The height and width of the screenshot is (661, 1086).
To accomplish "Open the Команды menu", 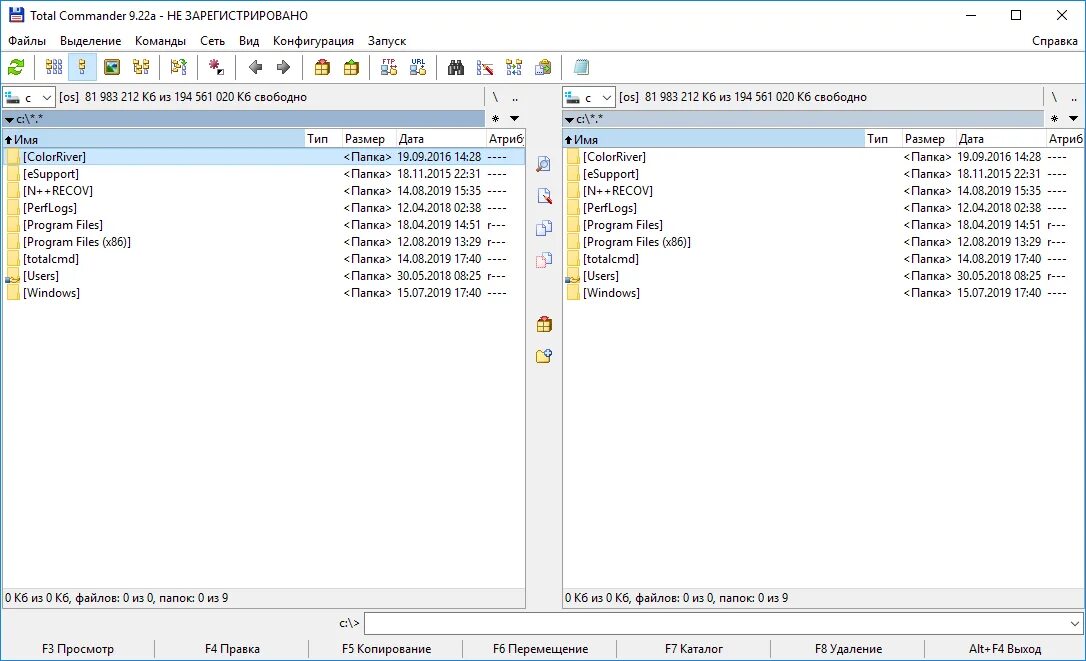I will coord(160,41).
